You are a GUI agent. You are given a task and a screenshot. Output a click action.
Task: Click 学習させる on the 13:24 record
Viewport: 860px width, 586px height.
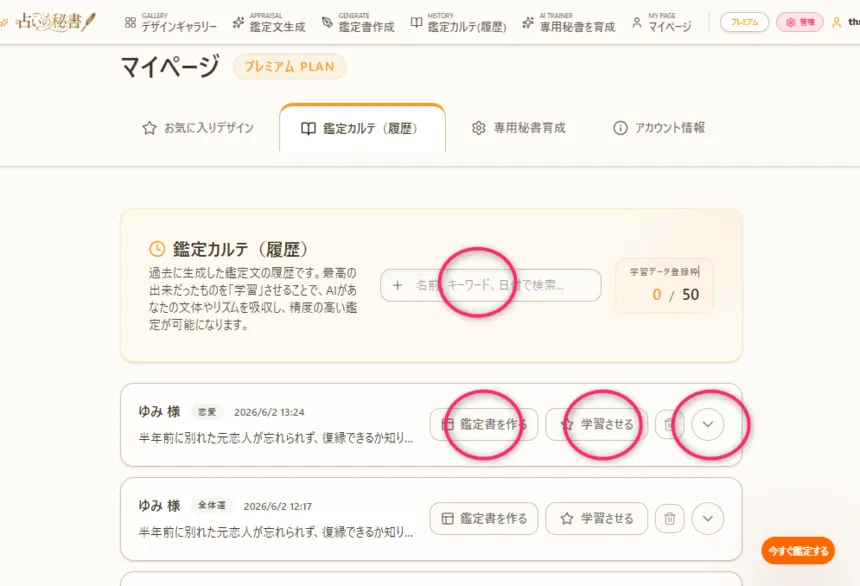pos(596,424)
